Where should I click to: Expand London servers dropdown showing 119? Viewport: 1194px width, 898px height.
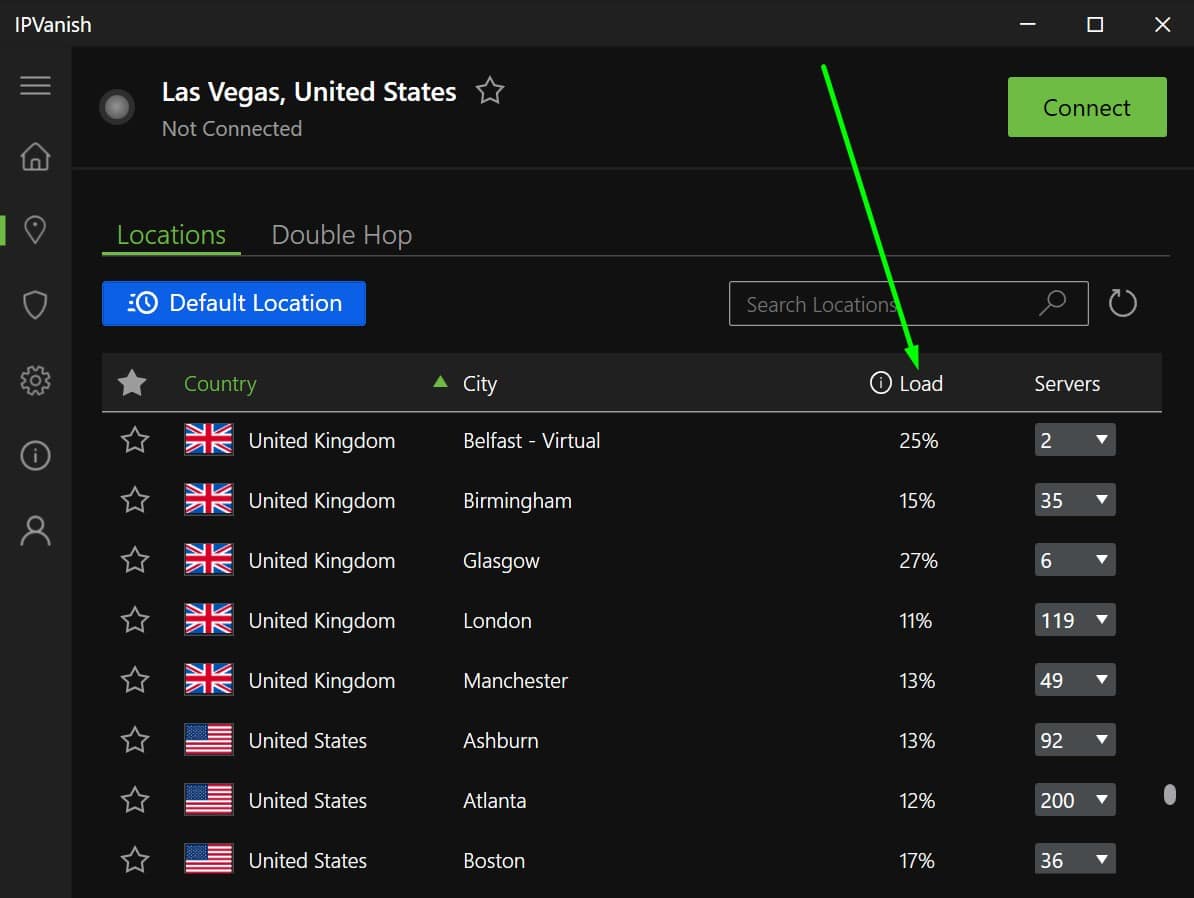point(1074,620)
